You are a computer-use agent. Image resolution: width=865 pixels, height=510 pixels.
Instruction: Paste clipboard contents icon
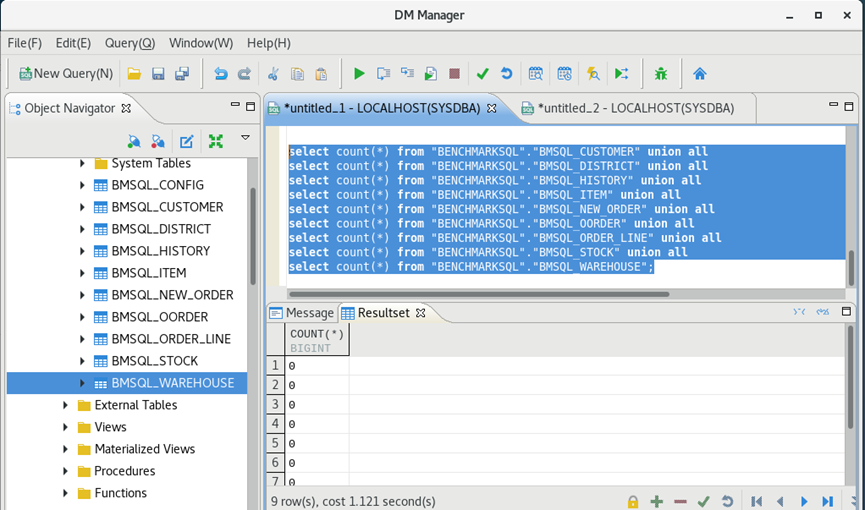click(x=321, y=73)
